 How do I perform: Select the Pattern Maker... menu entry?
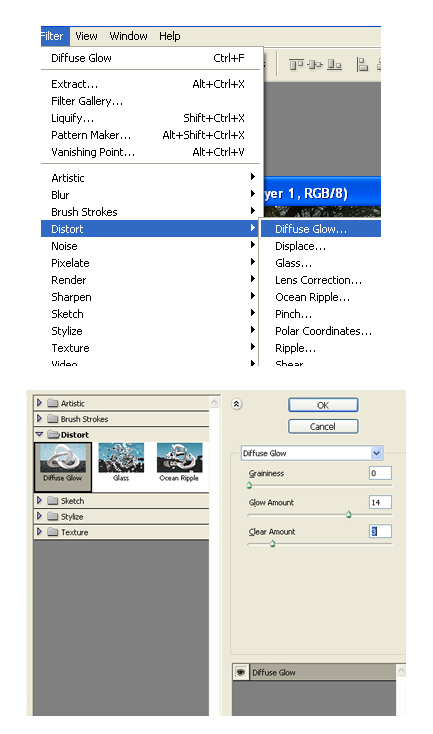[152, 135]
